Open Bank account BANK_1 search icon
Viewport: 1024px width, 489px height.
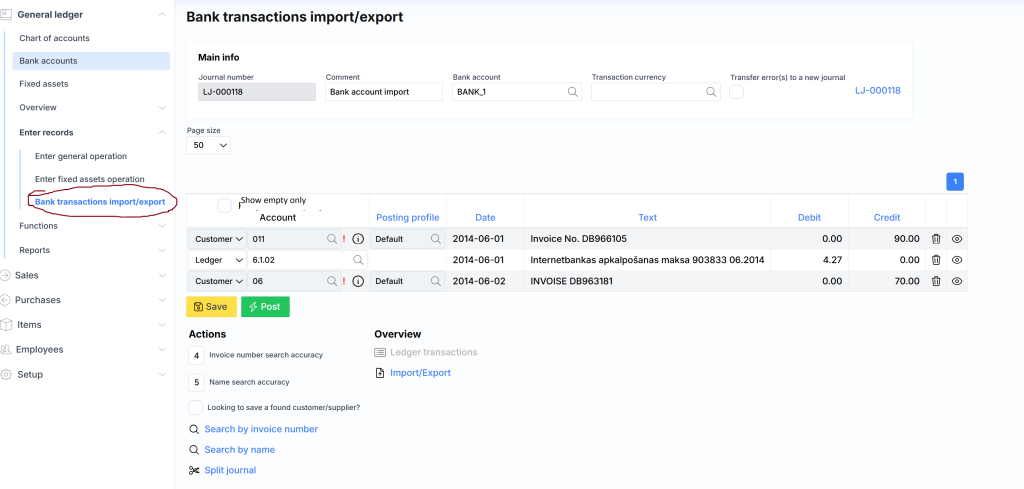pyautogui.click(x=573, y=92)
